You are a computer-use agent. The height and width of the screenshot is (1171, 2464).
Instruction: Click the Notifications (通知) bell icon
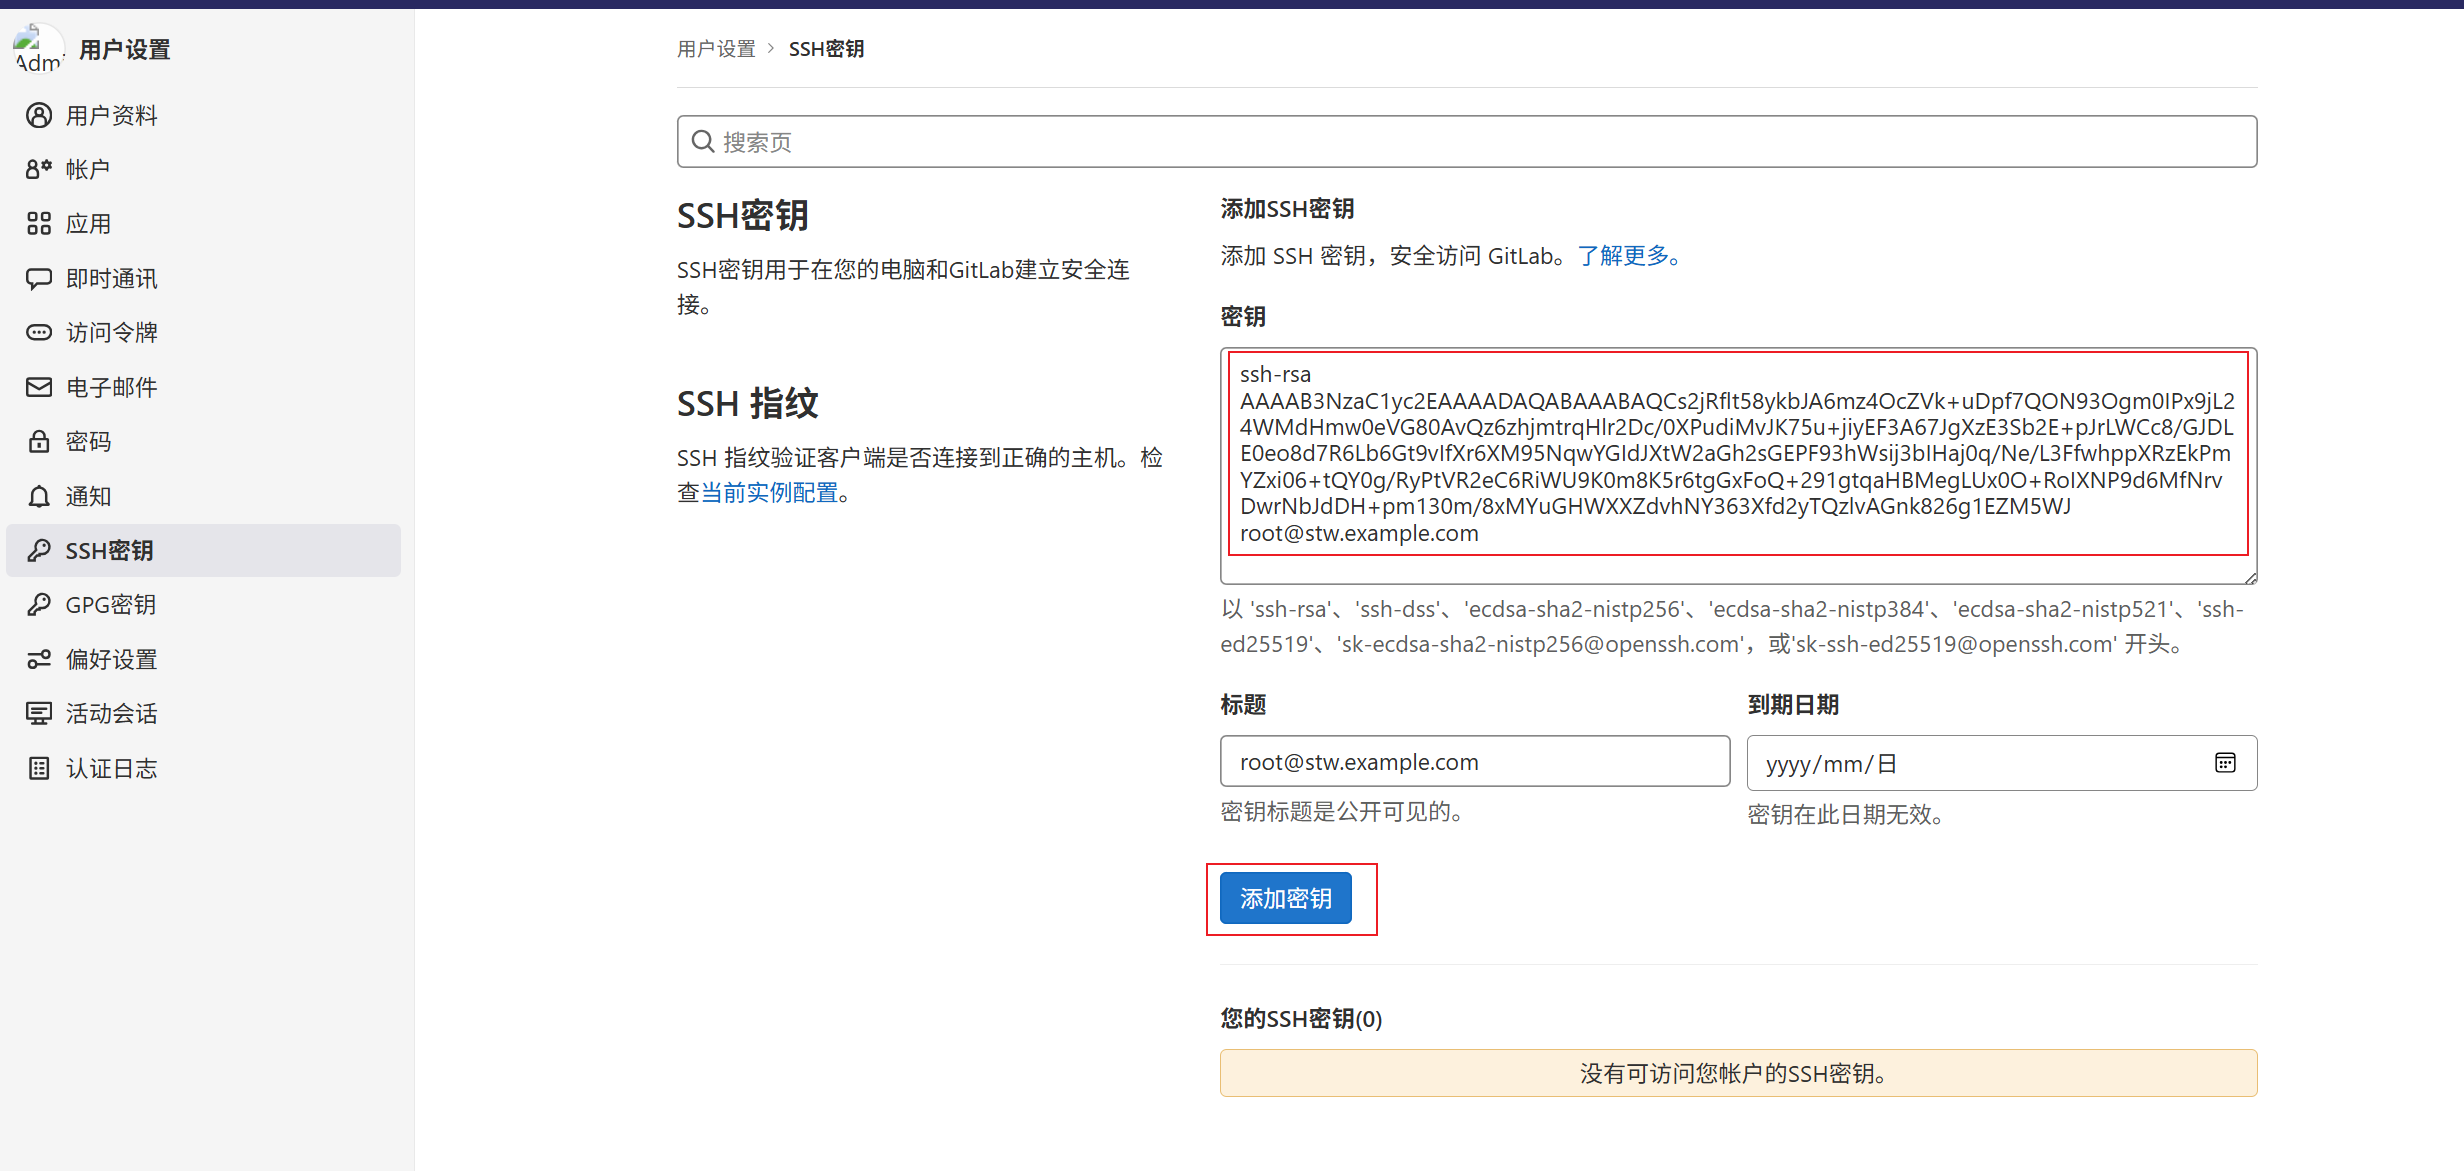(39, 496)
